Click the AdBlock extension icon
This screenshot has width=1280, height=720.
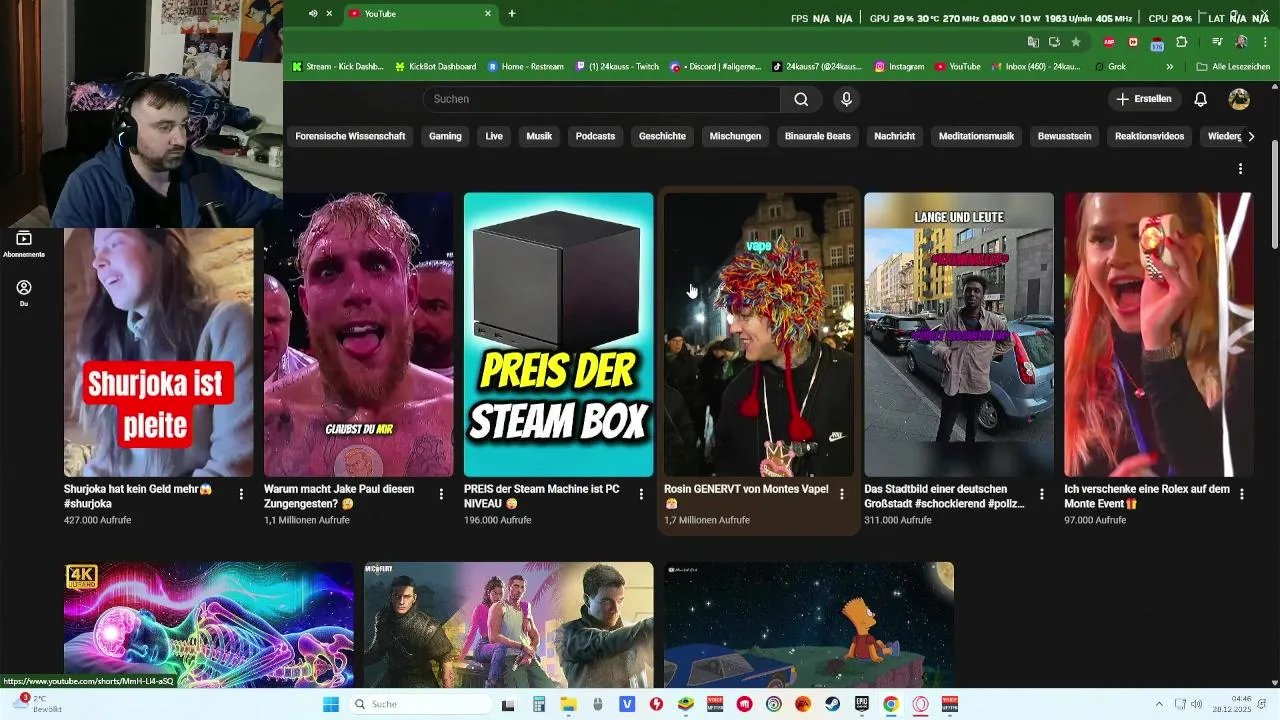pyautogui.click(x=1109, y=42)
